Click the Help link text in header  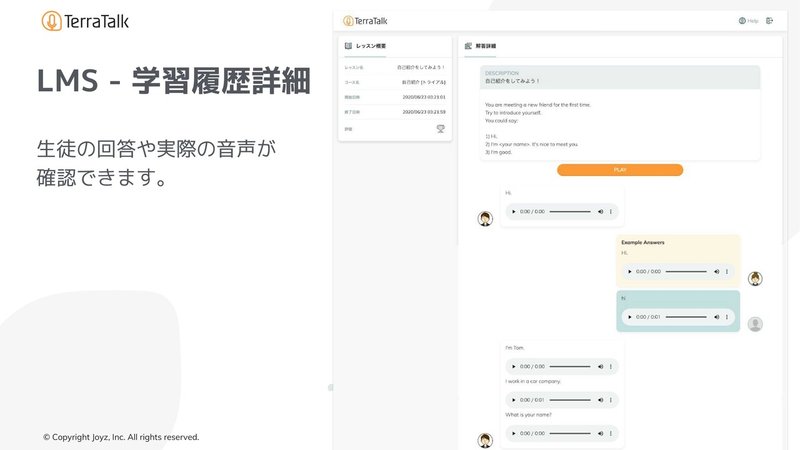(x=753, y=21)
